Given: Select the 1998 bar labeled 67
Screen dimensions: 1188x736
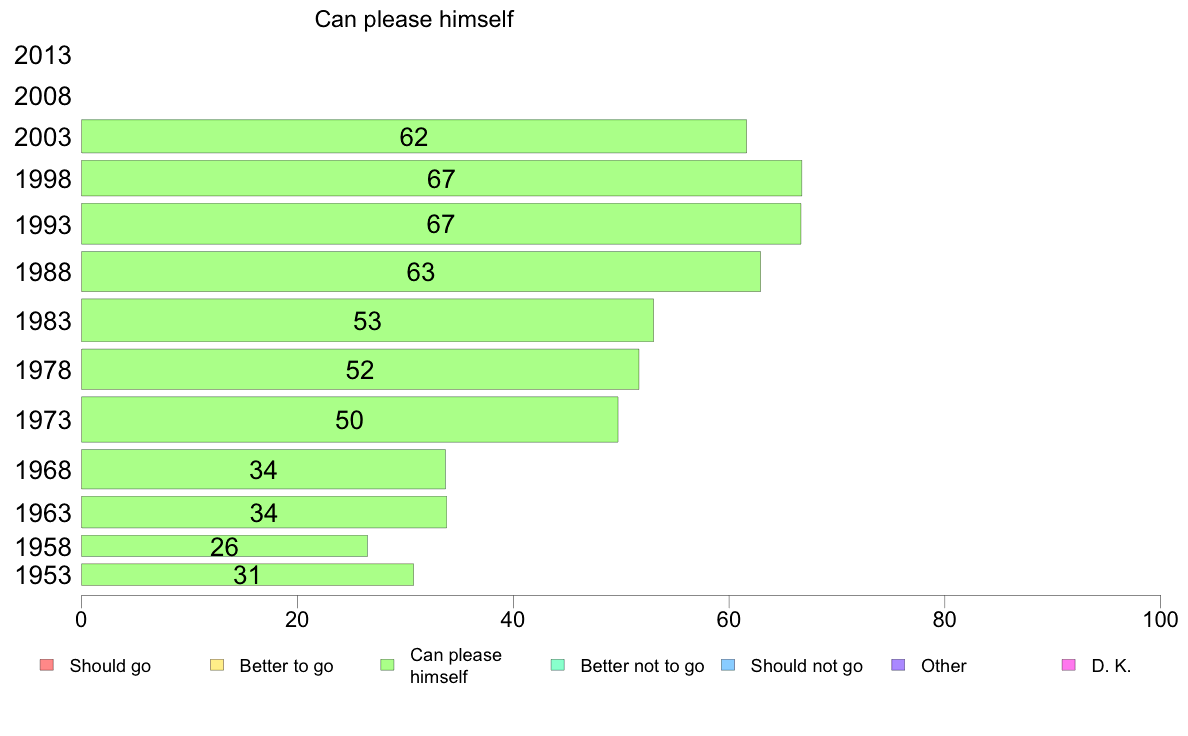Looking at the screenshot, I should (441, 178).
